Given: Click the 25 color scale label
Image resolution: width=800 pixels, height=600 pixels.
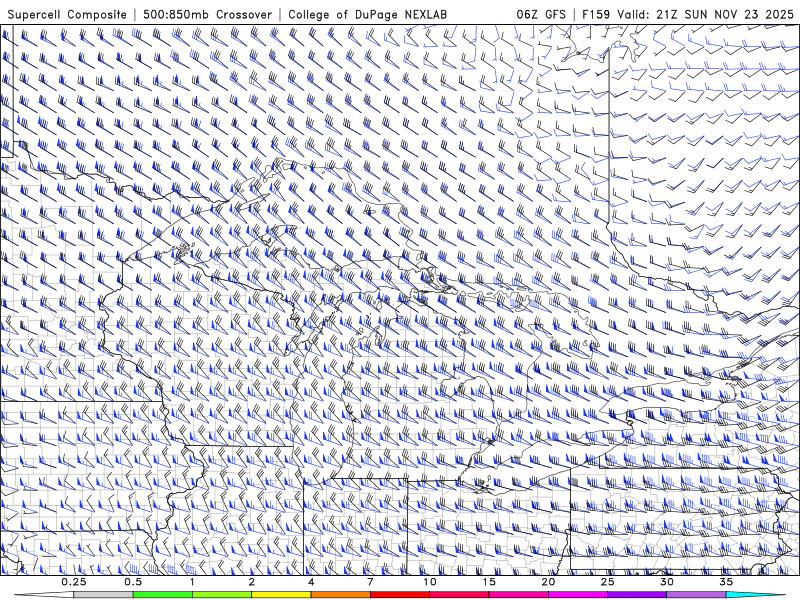Looking at the screenshot, I should tap(608, 582).
